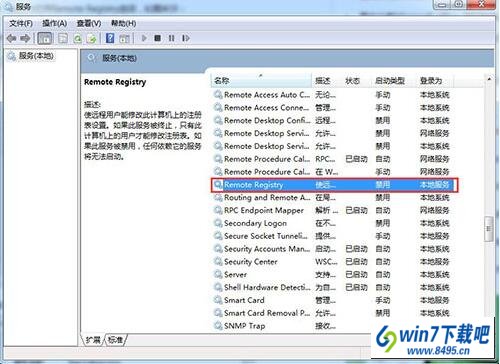The width and height of the screenshot is (500, 364).
Task: Select 服务(本地) in the left tree
Action: 36,56
